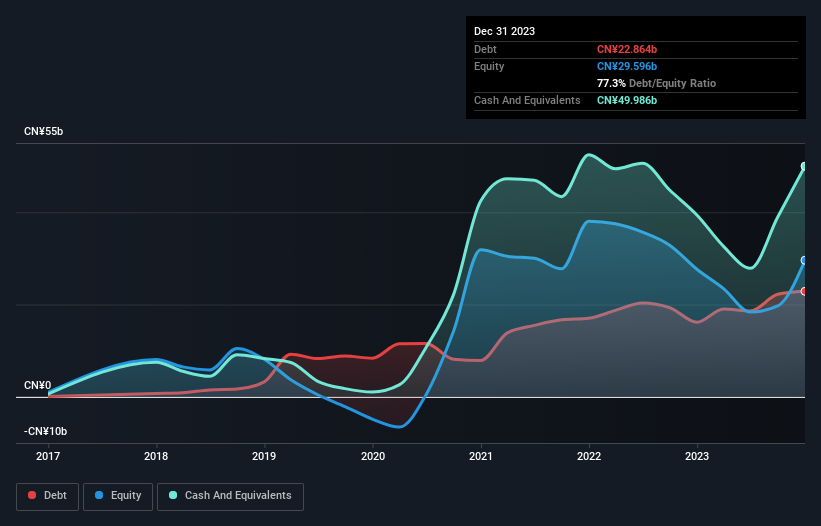Click the Dec 31 2023 tooltip date
Viewport: 821px width, 526px height.
[x=504, y=31]
